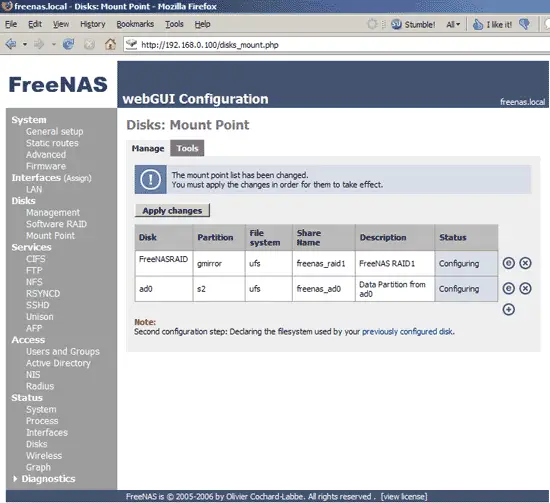Follow the previously configured disk link
This screenshot has width=550, height=503.
[x=408, y=331]
